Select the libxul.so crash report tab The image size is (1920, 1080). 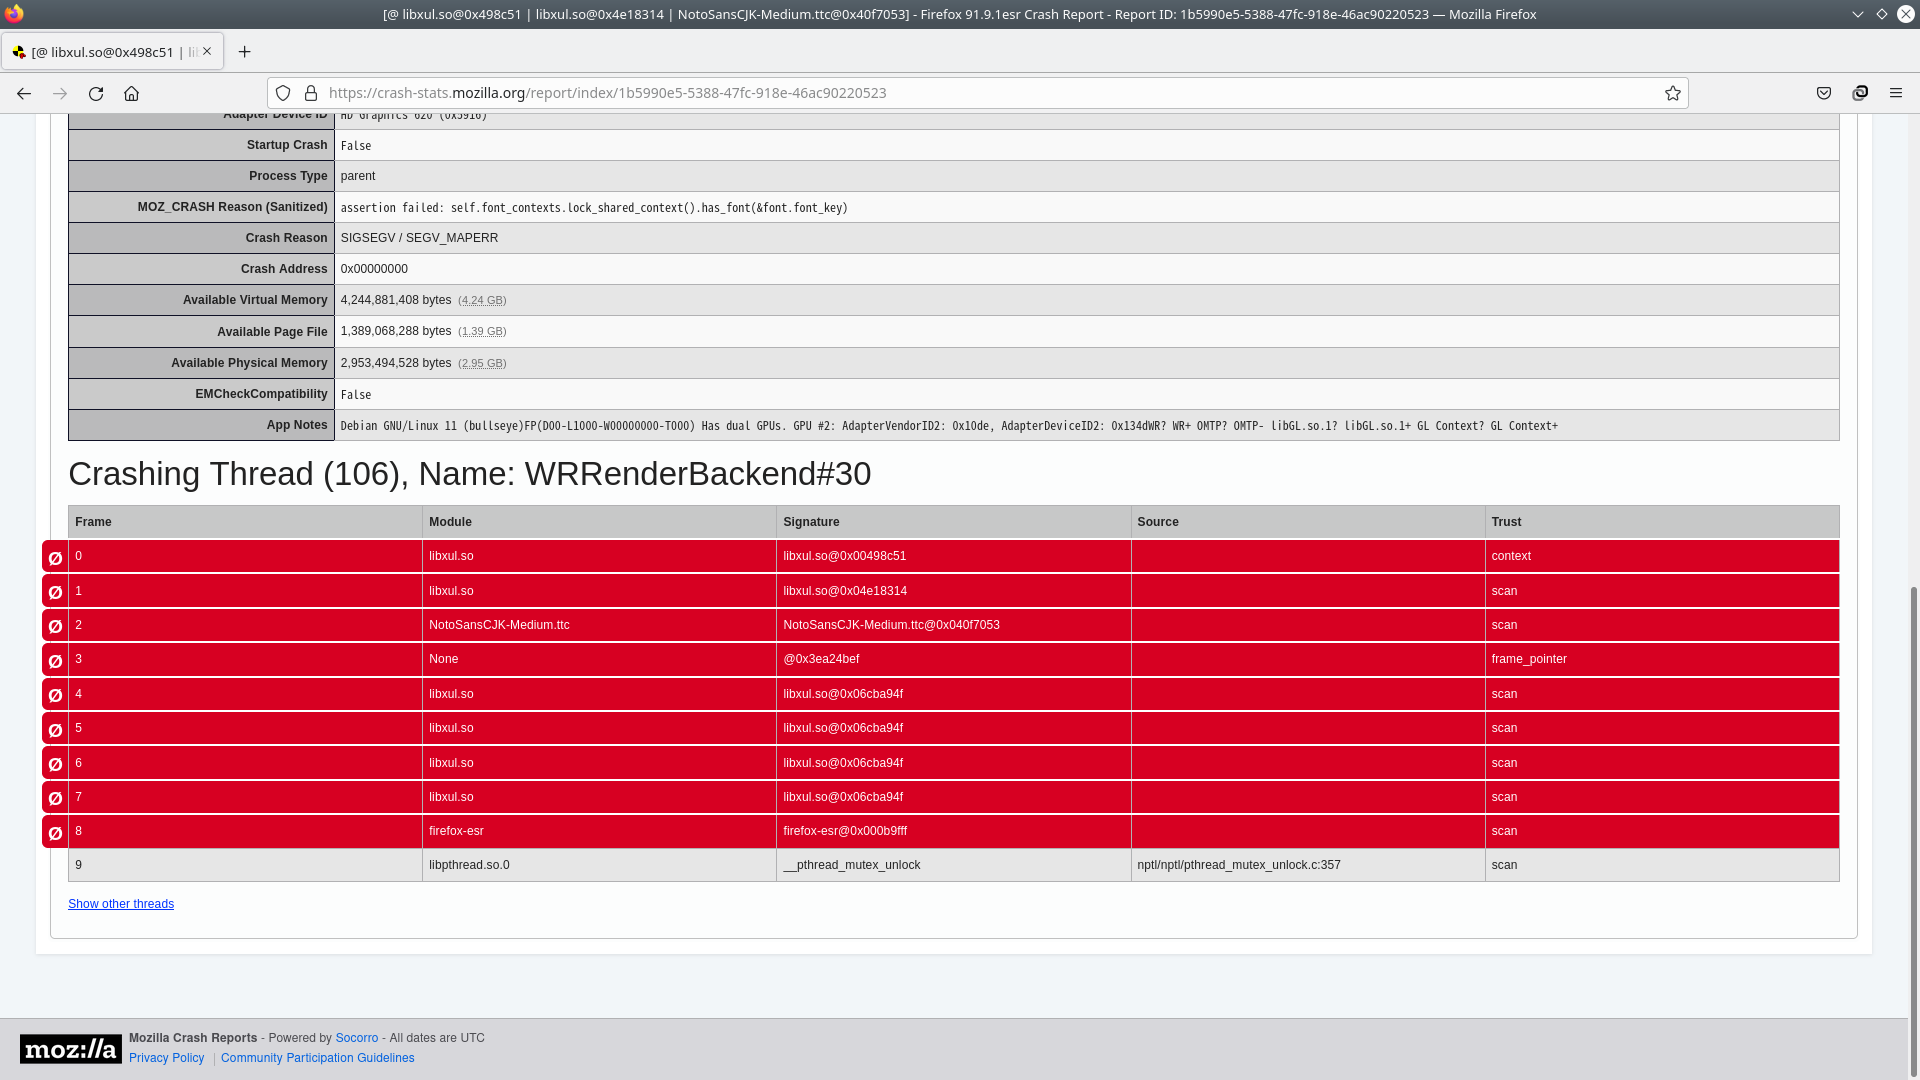pos(112,52)
